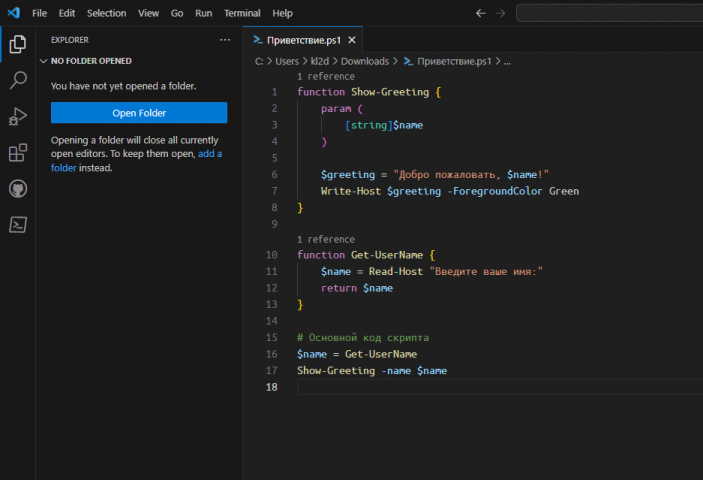Select the Приветствие.ps1 editor tab

(x=304, y=40)
